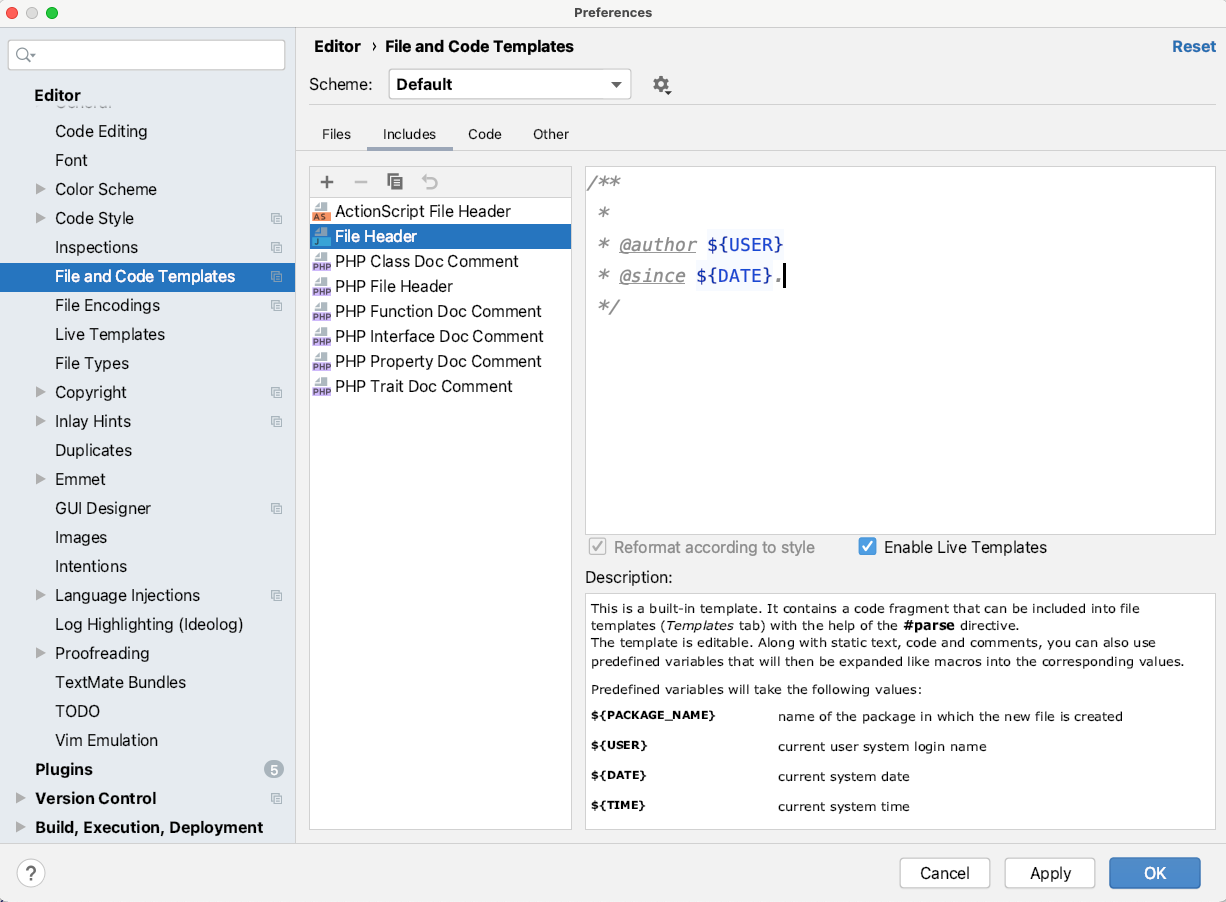1226x902 pixels.
Task: Click the project-level icon beside Inspections
Action: 277,247
